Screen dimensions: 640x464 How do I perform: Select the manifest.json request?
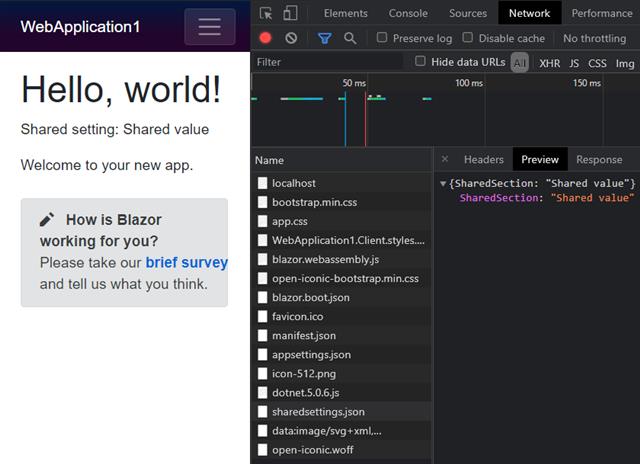(x=342, y=335)
